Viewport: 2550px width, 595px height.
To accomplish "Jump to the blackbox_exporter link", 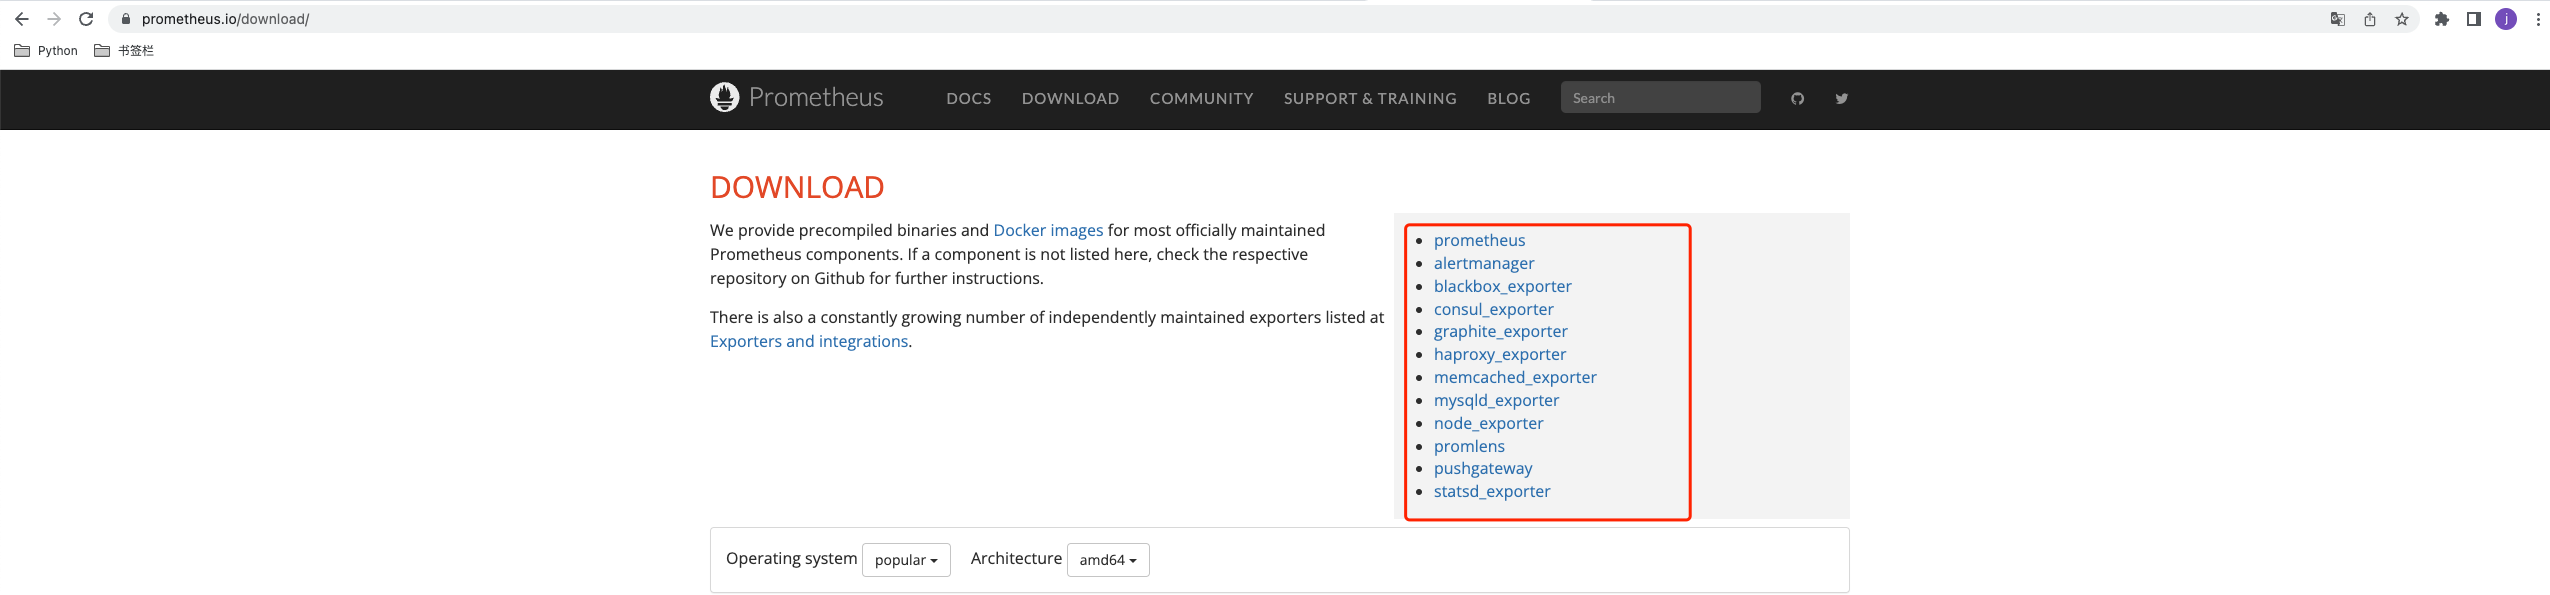I will (1503, 286).
